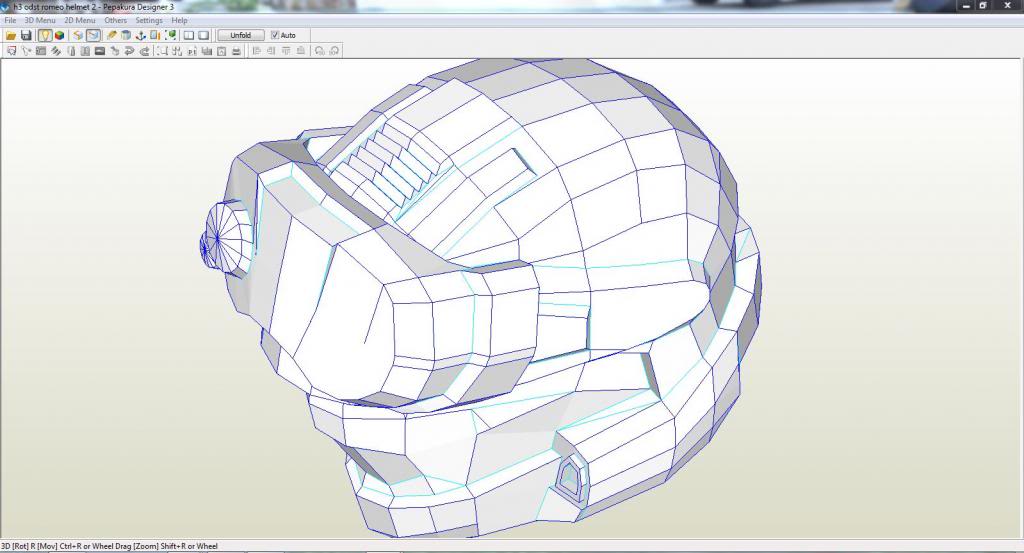Switch to single-pane window layout icon
Viewport: 1024px width, 553px height.
(x=204, y=35)
